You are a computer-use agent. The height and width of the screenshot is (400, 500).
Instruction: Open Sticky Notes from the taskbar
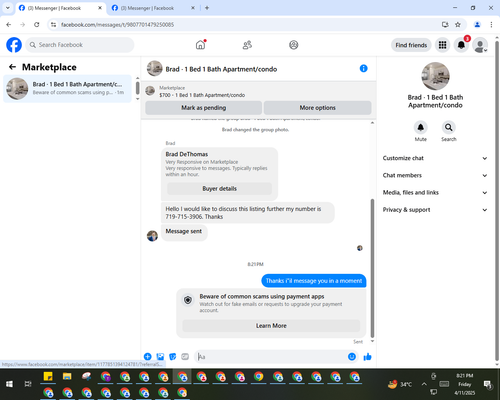tap(48, 377)
